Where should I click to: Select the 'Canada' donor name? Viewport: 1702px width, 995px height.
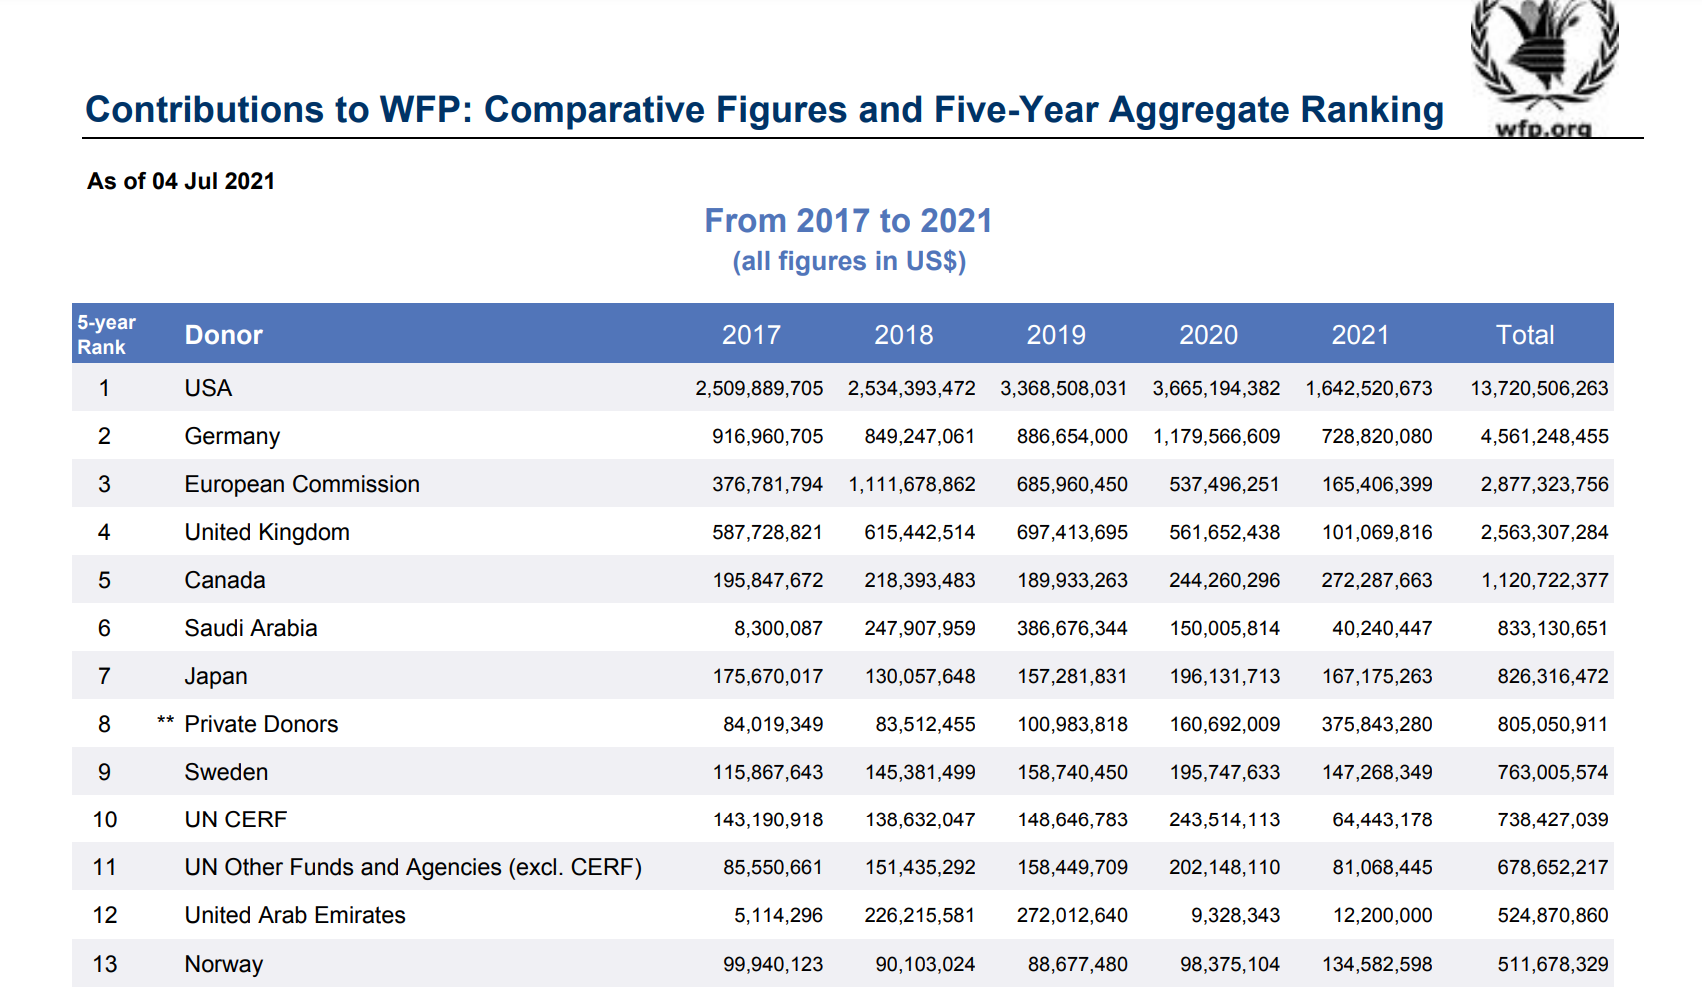tap(225, 580)
